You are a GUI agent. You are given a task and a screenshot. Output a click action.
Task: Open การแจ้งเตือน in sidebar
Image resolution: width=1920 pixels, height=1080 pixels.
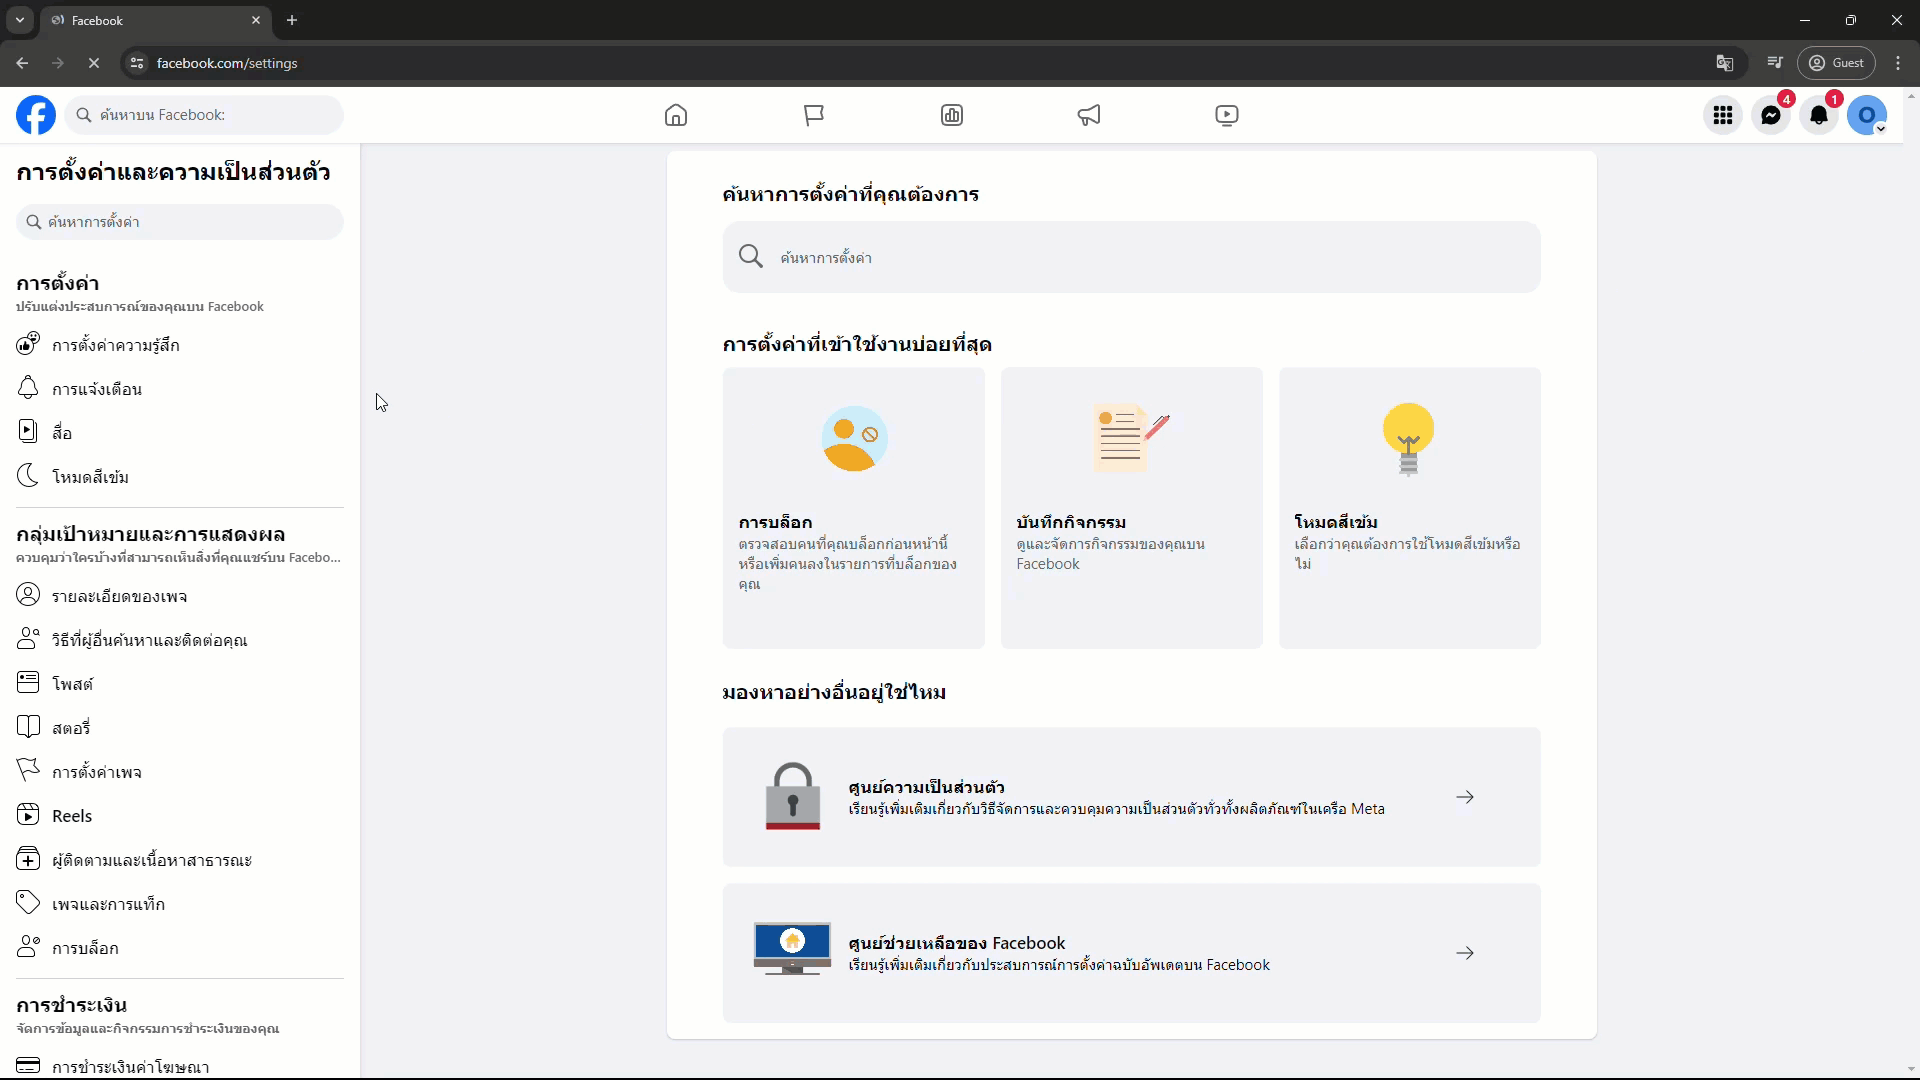click(x=180, y=389)
